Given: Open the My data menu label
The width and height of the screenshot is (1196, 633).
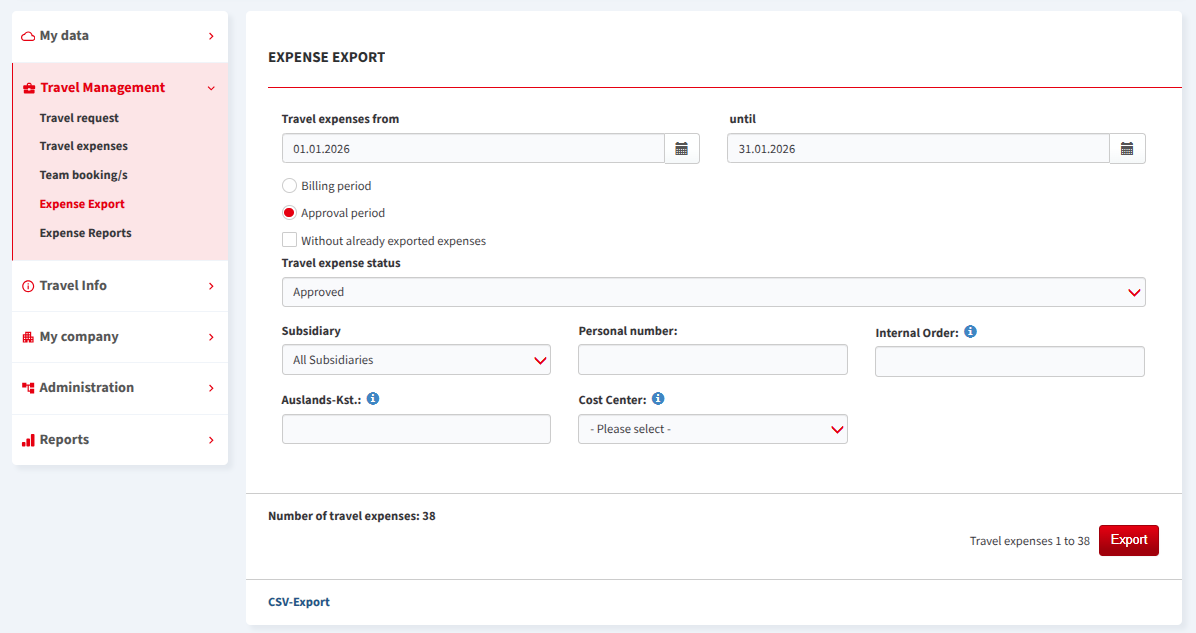Looking at the screenshot, I should 64,36.
